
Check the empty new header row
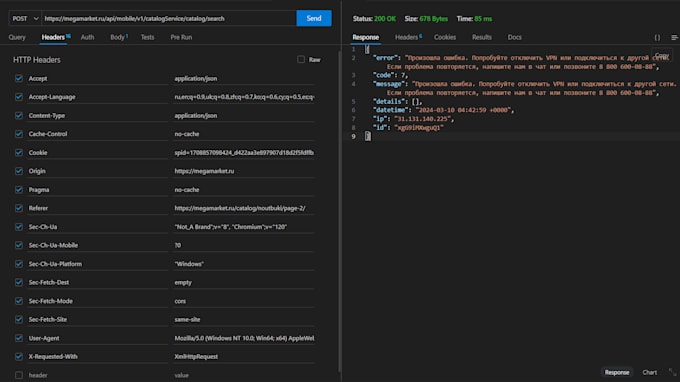click(x=19, y=375)
